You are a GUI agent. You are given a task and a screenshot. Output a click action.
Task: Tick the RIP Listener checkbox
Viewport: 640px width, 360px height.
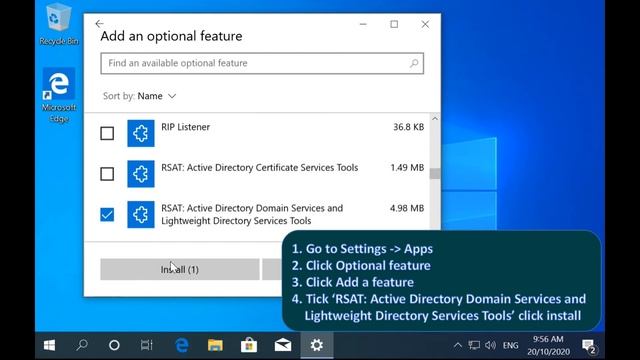tap(107, 133)
